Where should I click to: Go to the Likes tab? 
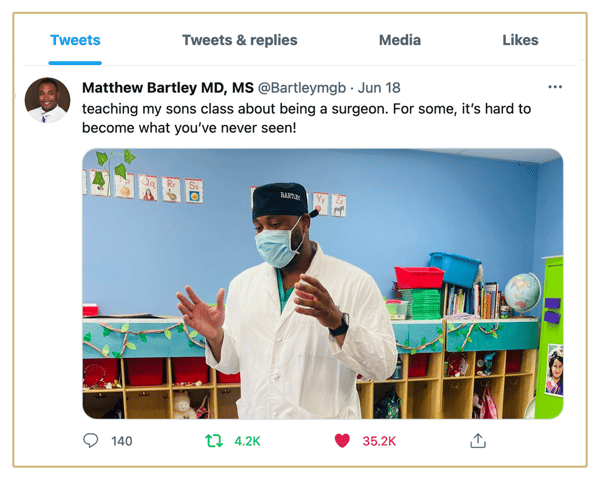click(x=520, y=40)
